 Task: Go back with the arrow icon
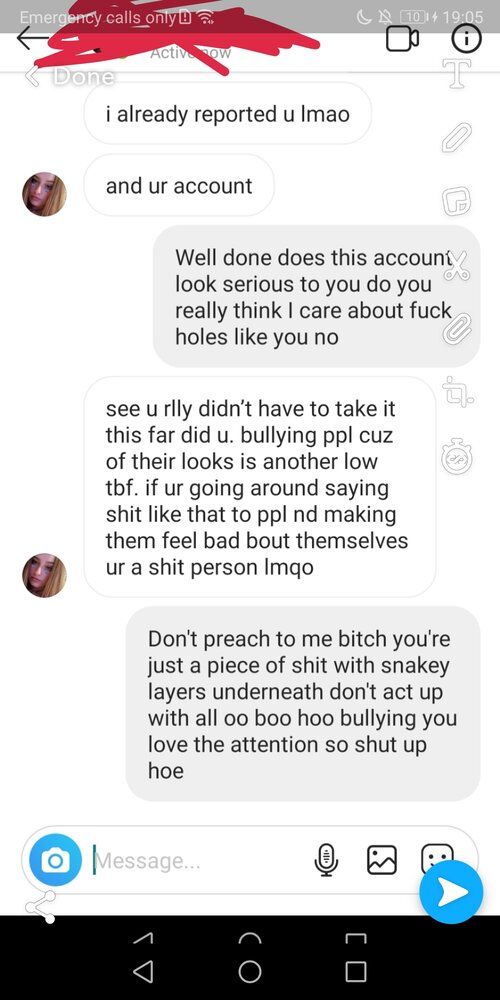coord(31,39)
